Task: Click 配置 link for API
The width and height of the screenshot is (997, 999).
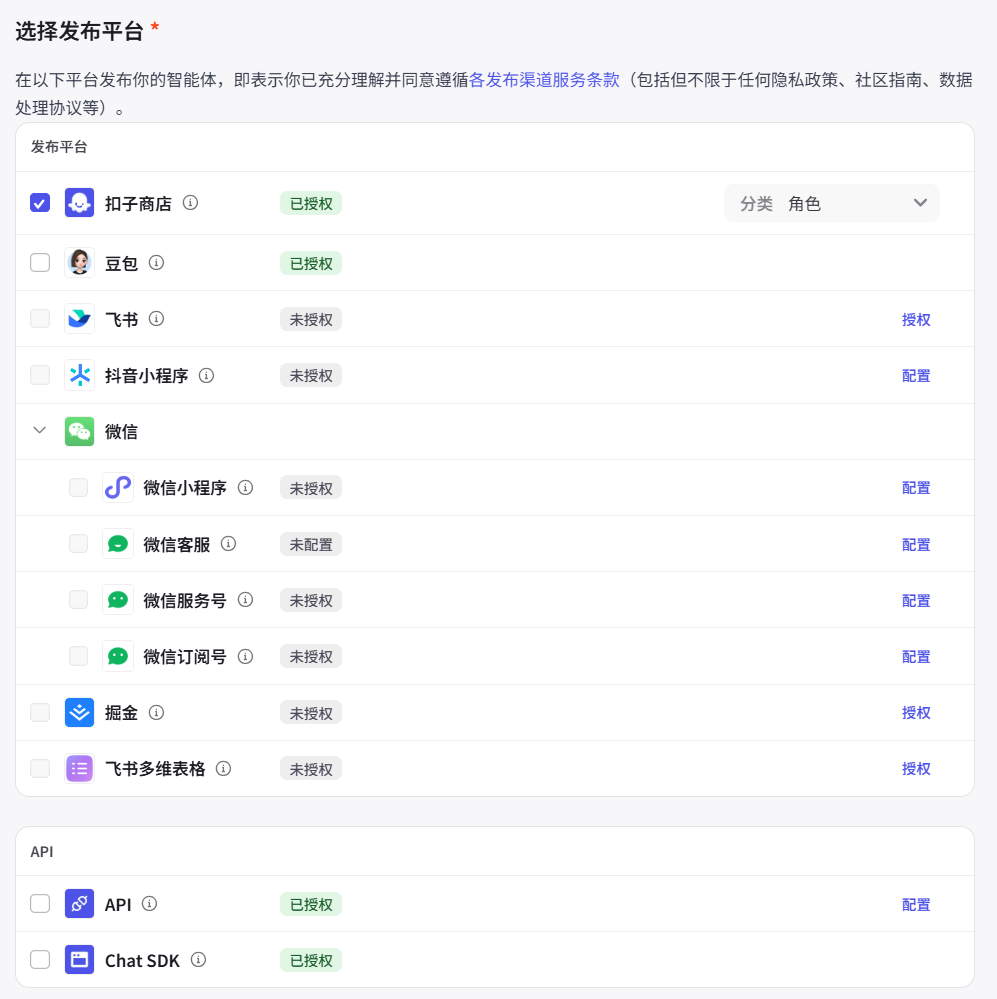Action: click(x=916, y=905)
